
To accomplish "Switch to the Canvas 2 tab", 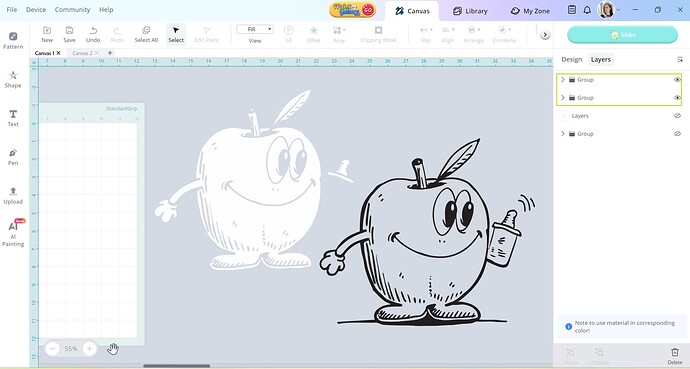I will click(x=82, y=53).
